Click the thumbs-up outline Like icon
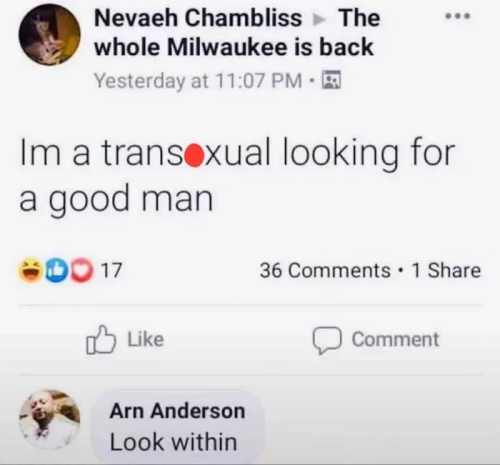Viewport: 500px width, 465px height. point(100,340)
